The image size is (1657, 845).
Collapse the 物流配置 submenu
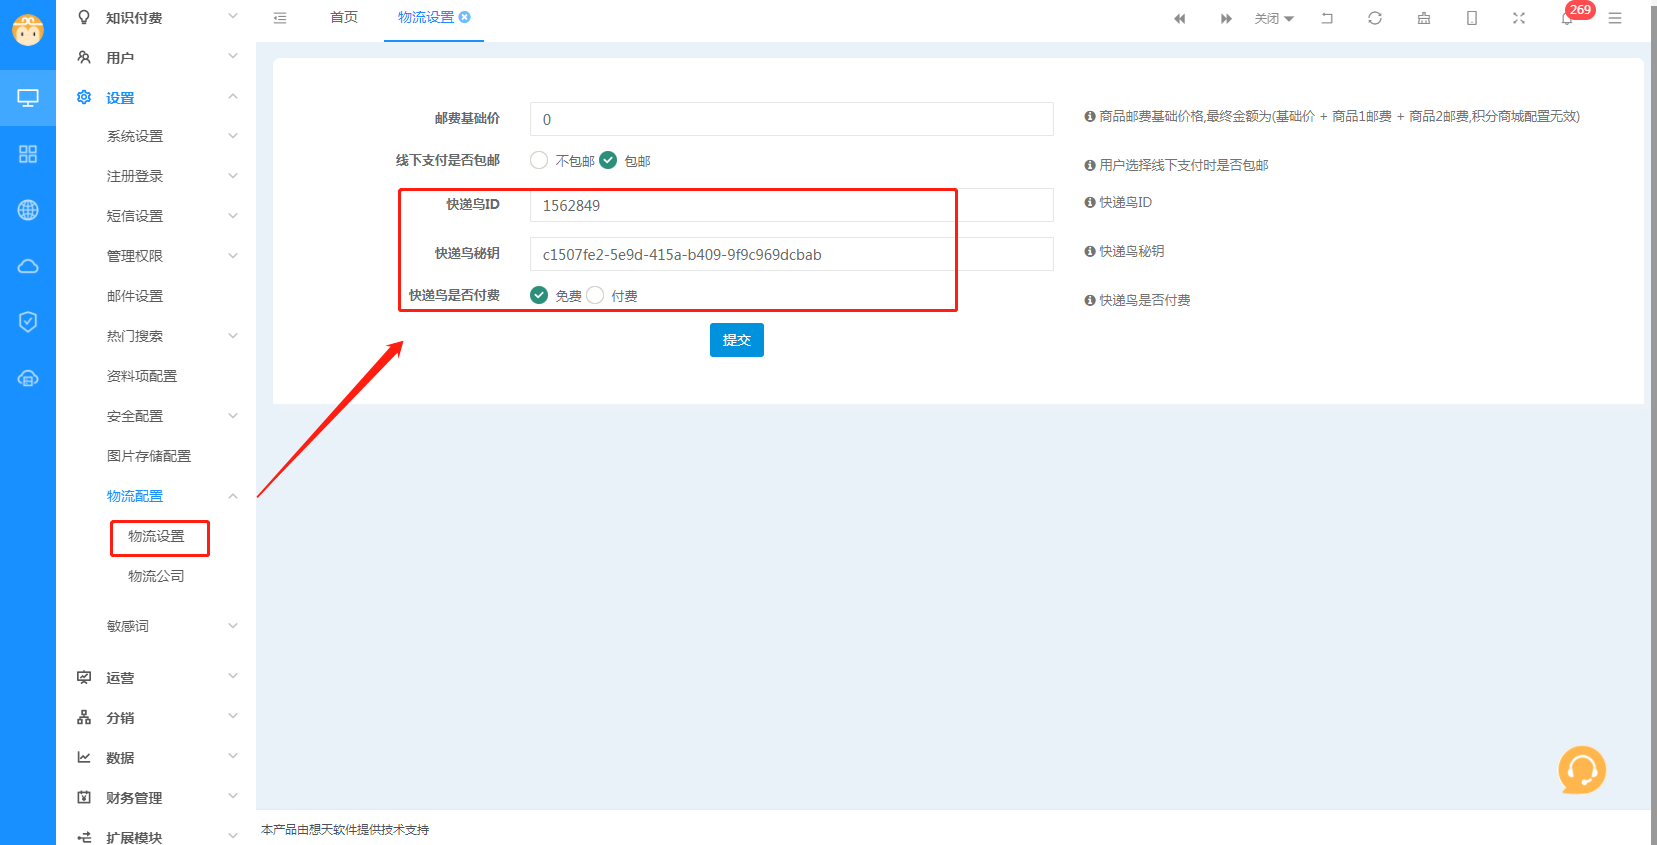click(233, 496)
